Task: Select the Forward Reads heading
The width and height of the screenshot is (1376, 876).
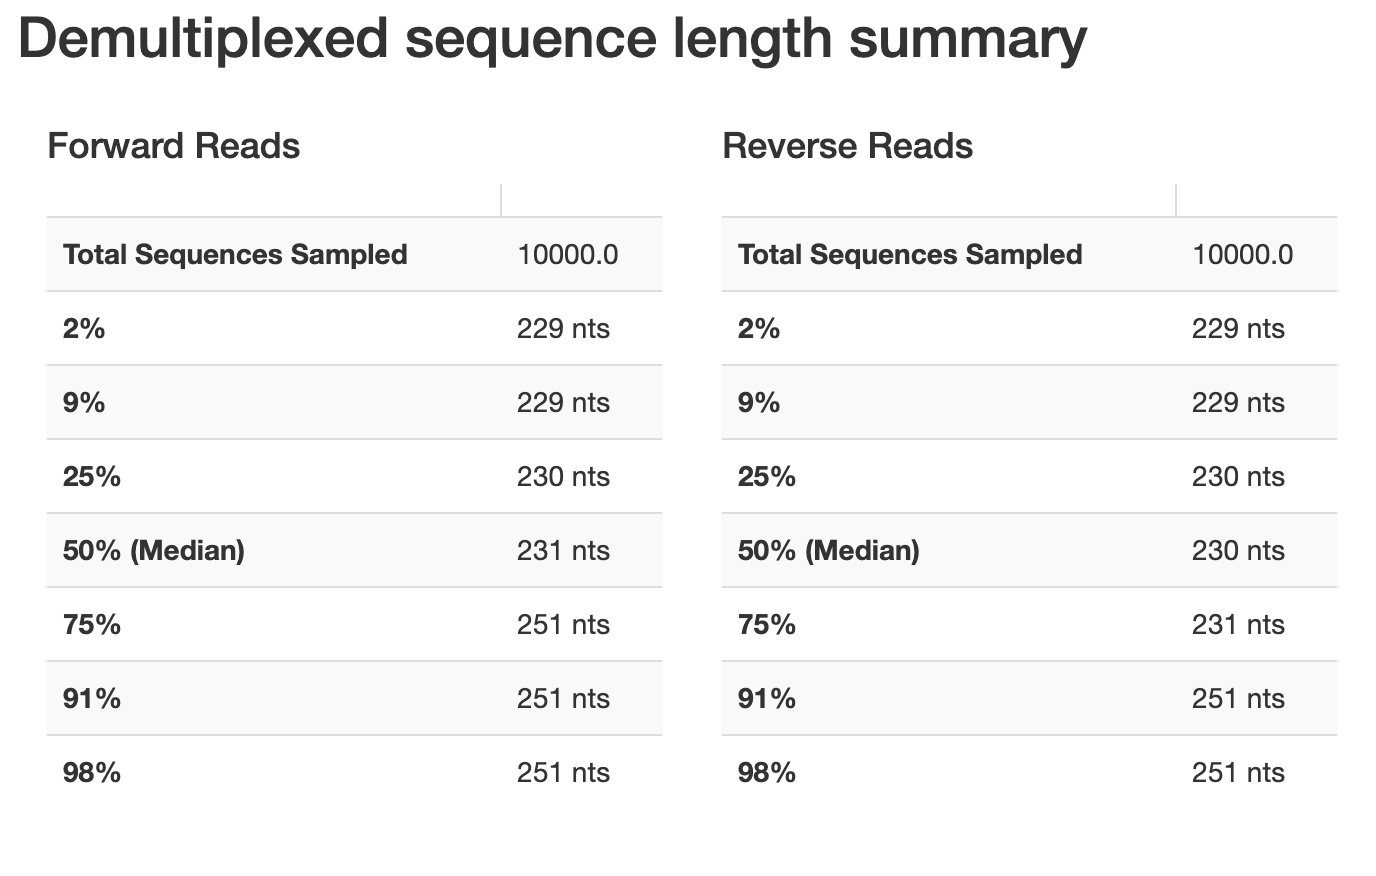Action: tap(173, 146)
